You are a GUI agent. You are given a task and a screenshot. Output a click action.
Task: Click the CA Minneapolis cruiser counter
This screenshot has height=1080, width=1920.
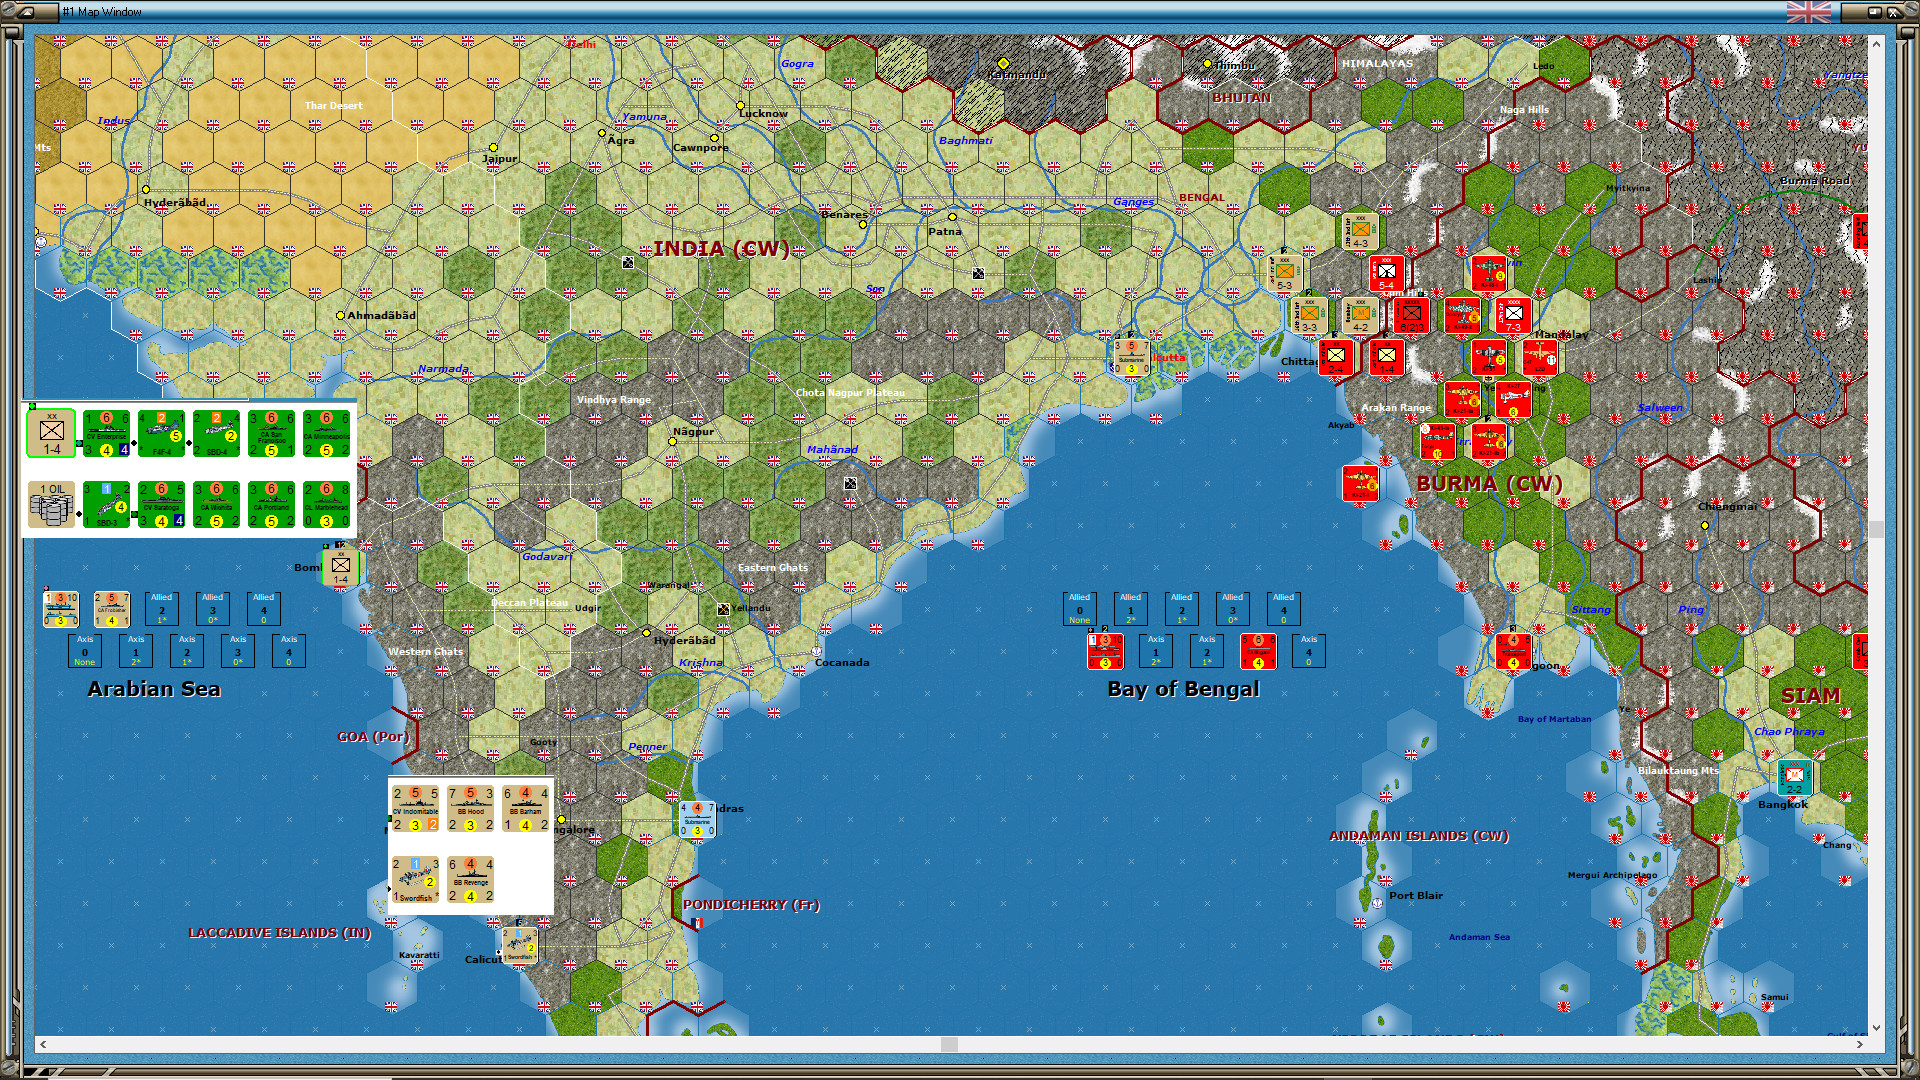326,433
